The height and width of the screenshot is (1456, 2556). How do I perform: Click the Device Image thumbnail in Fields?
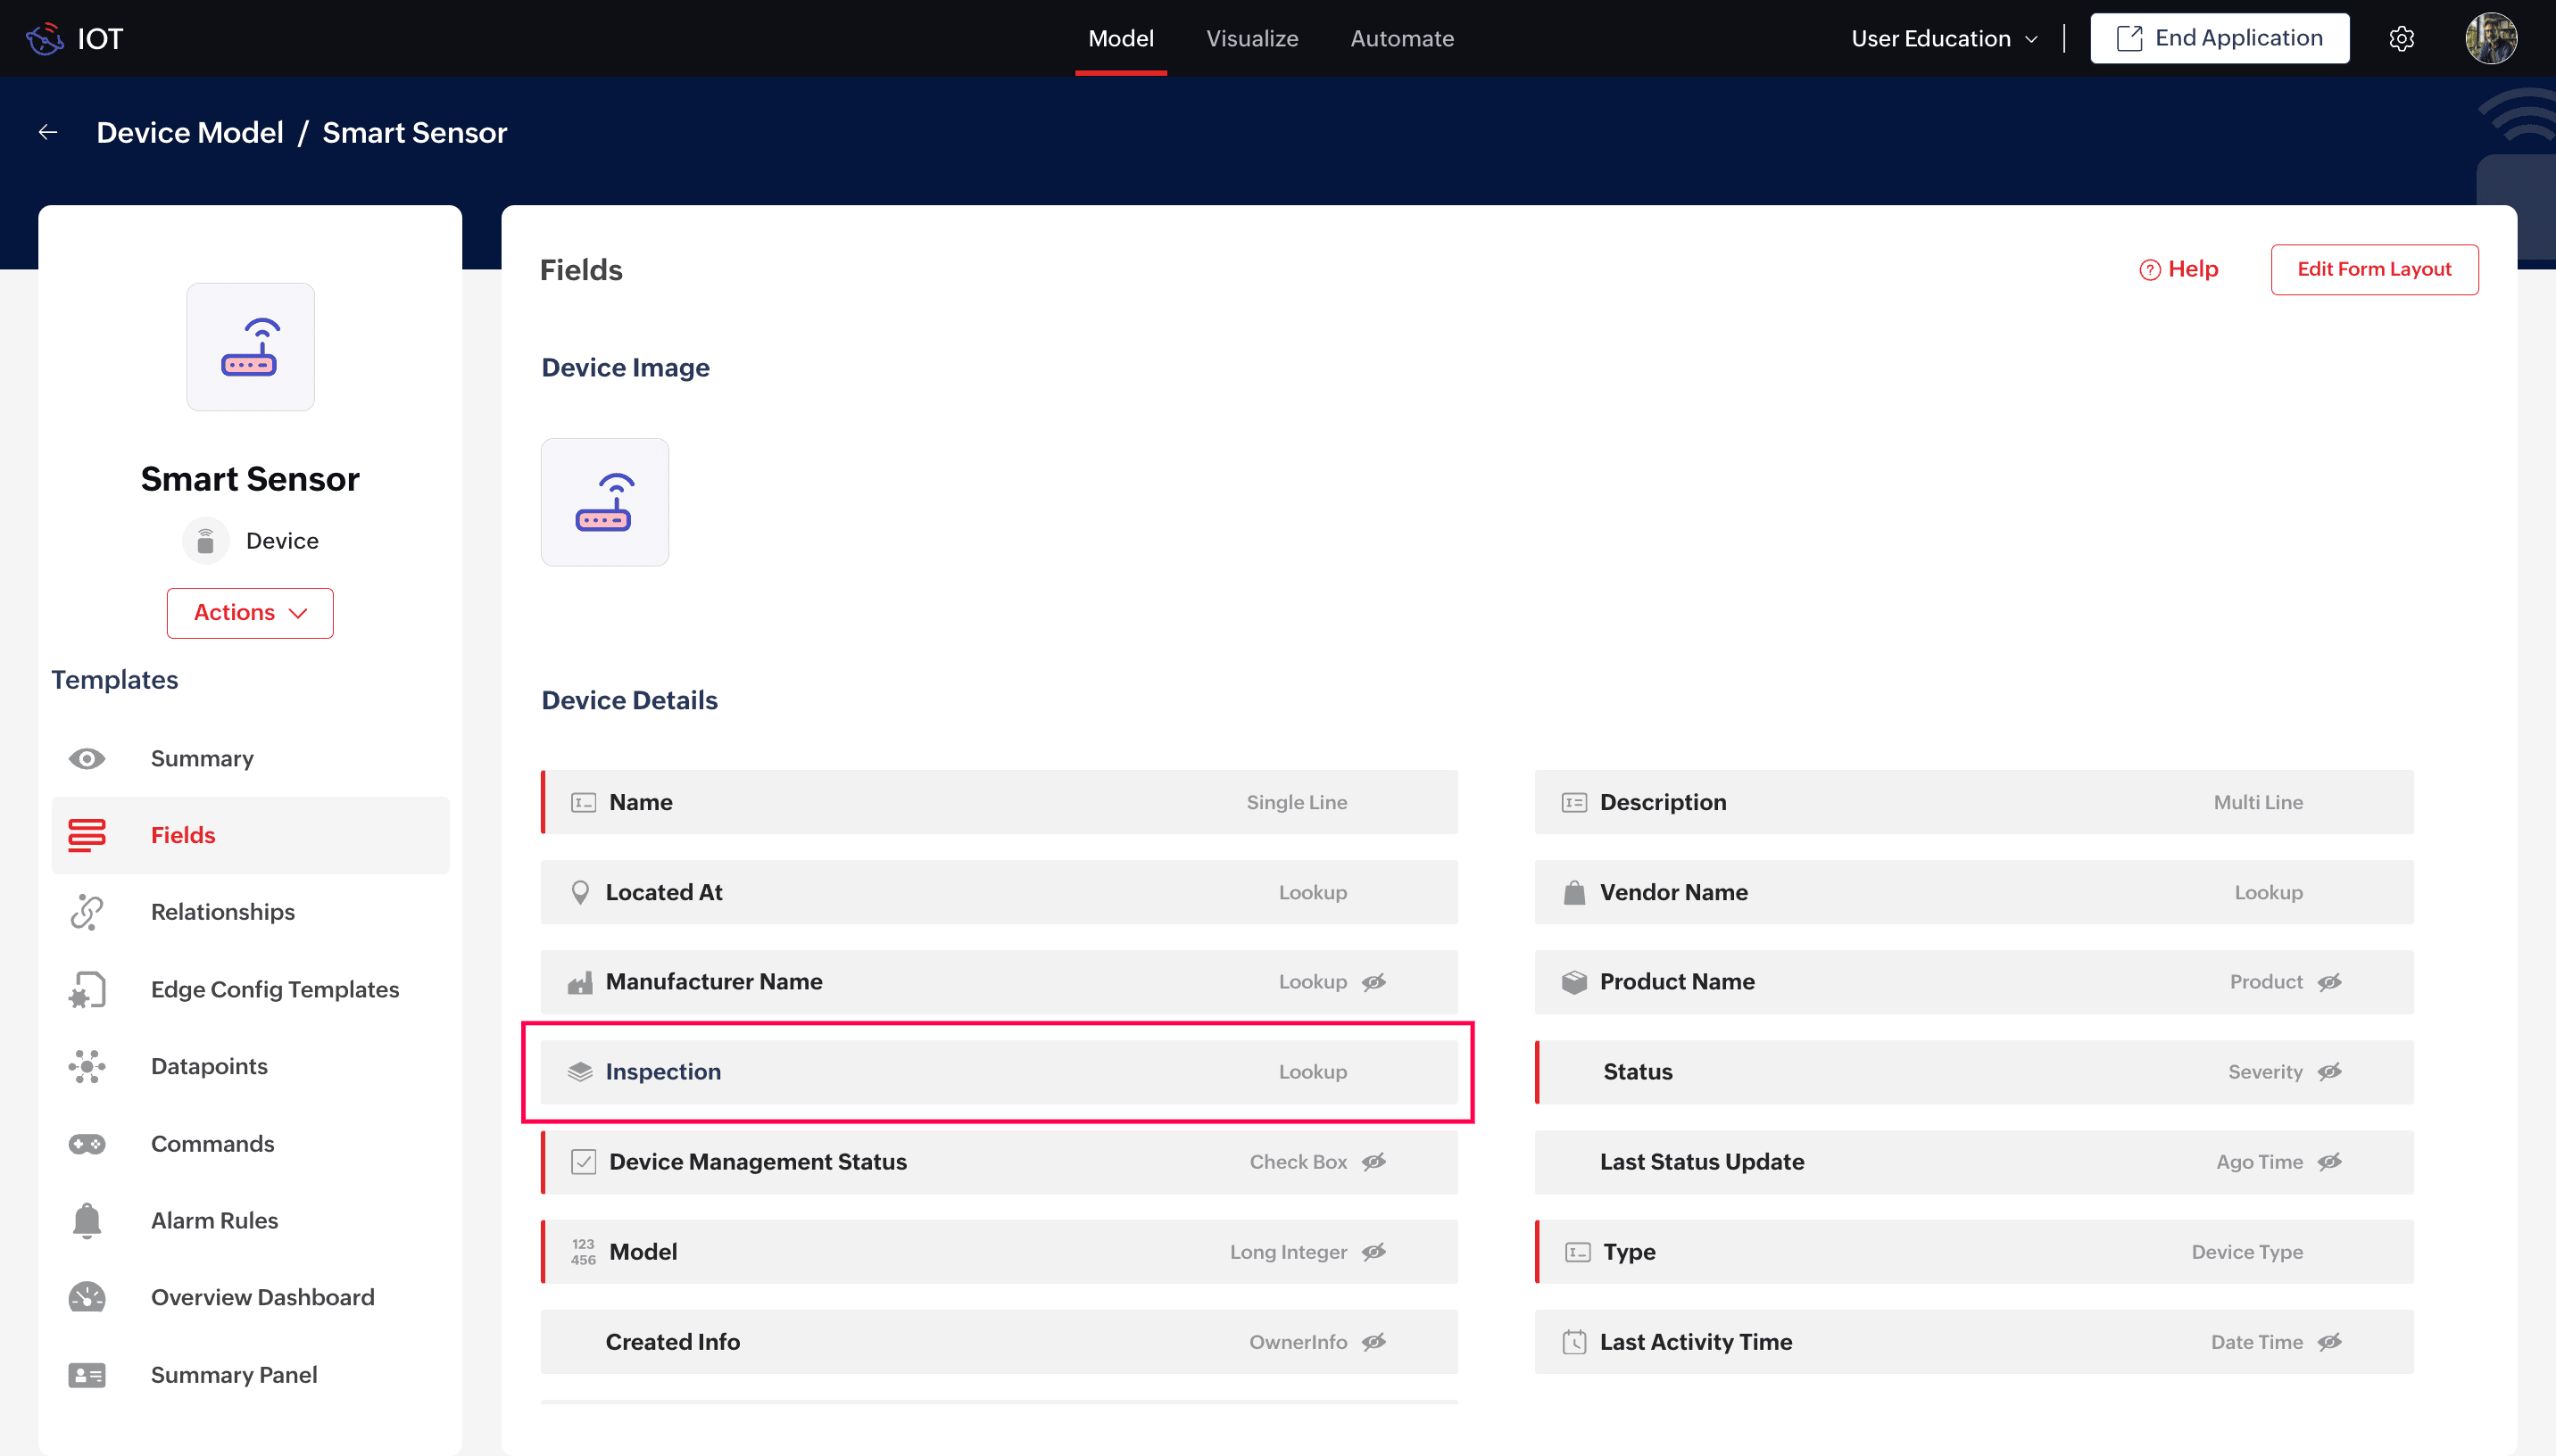[604, 502]
